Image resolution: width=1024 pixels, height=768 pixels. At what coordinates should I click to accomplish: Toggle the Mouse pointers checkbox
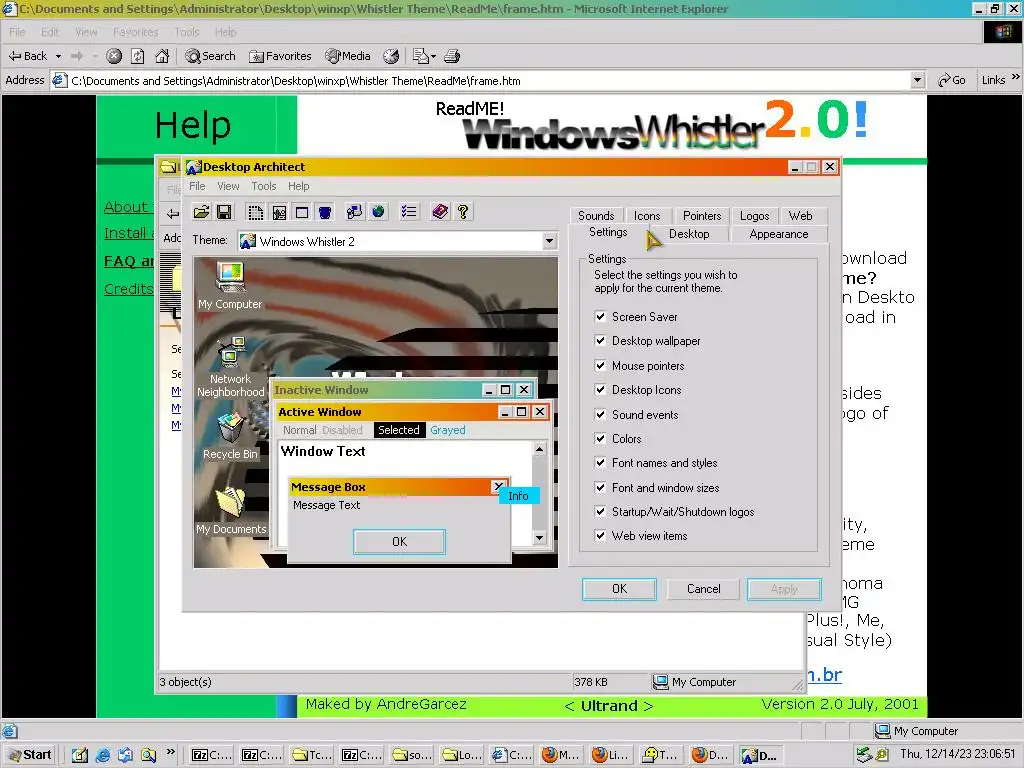pos(600,366)
